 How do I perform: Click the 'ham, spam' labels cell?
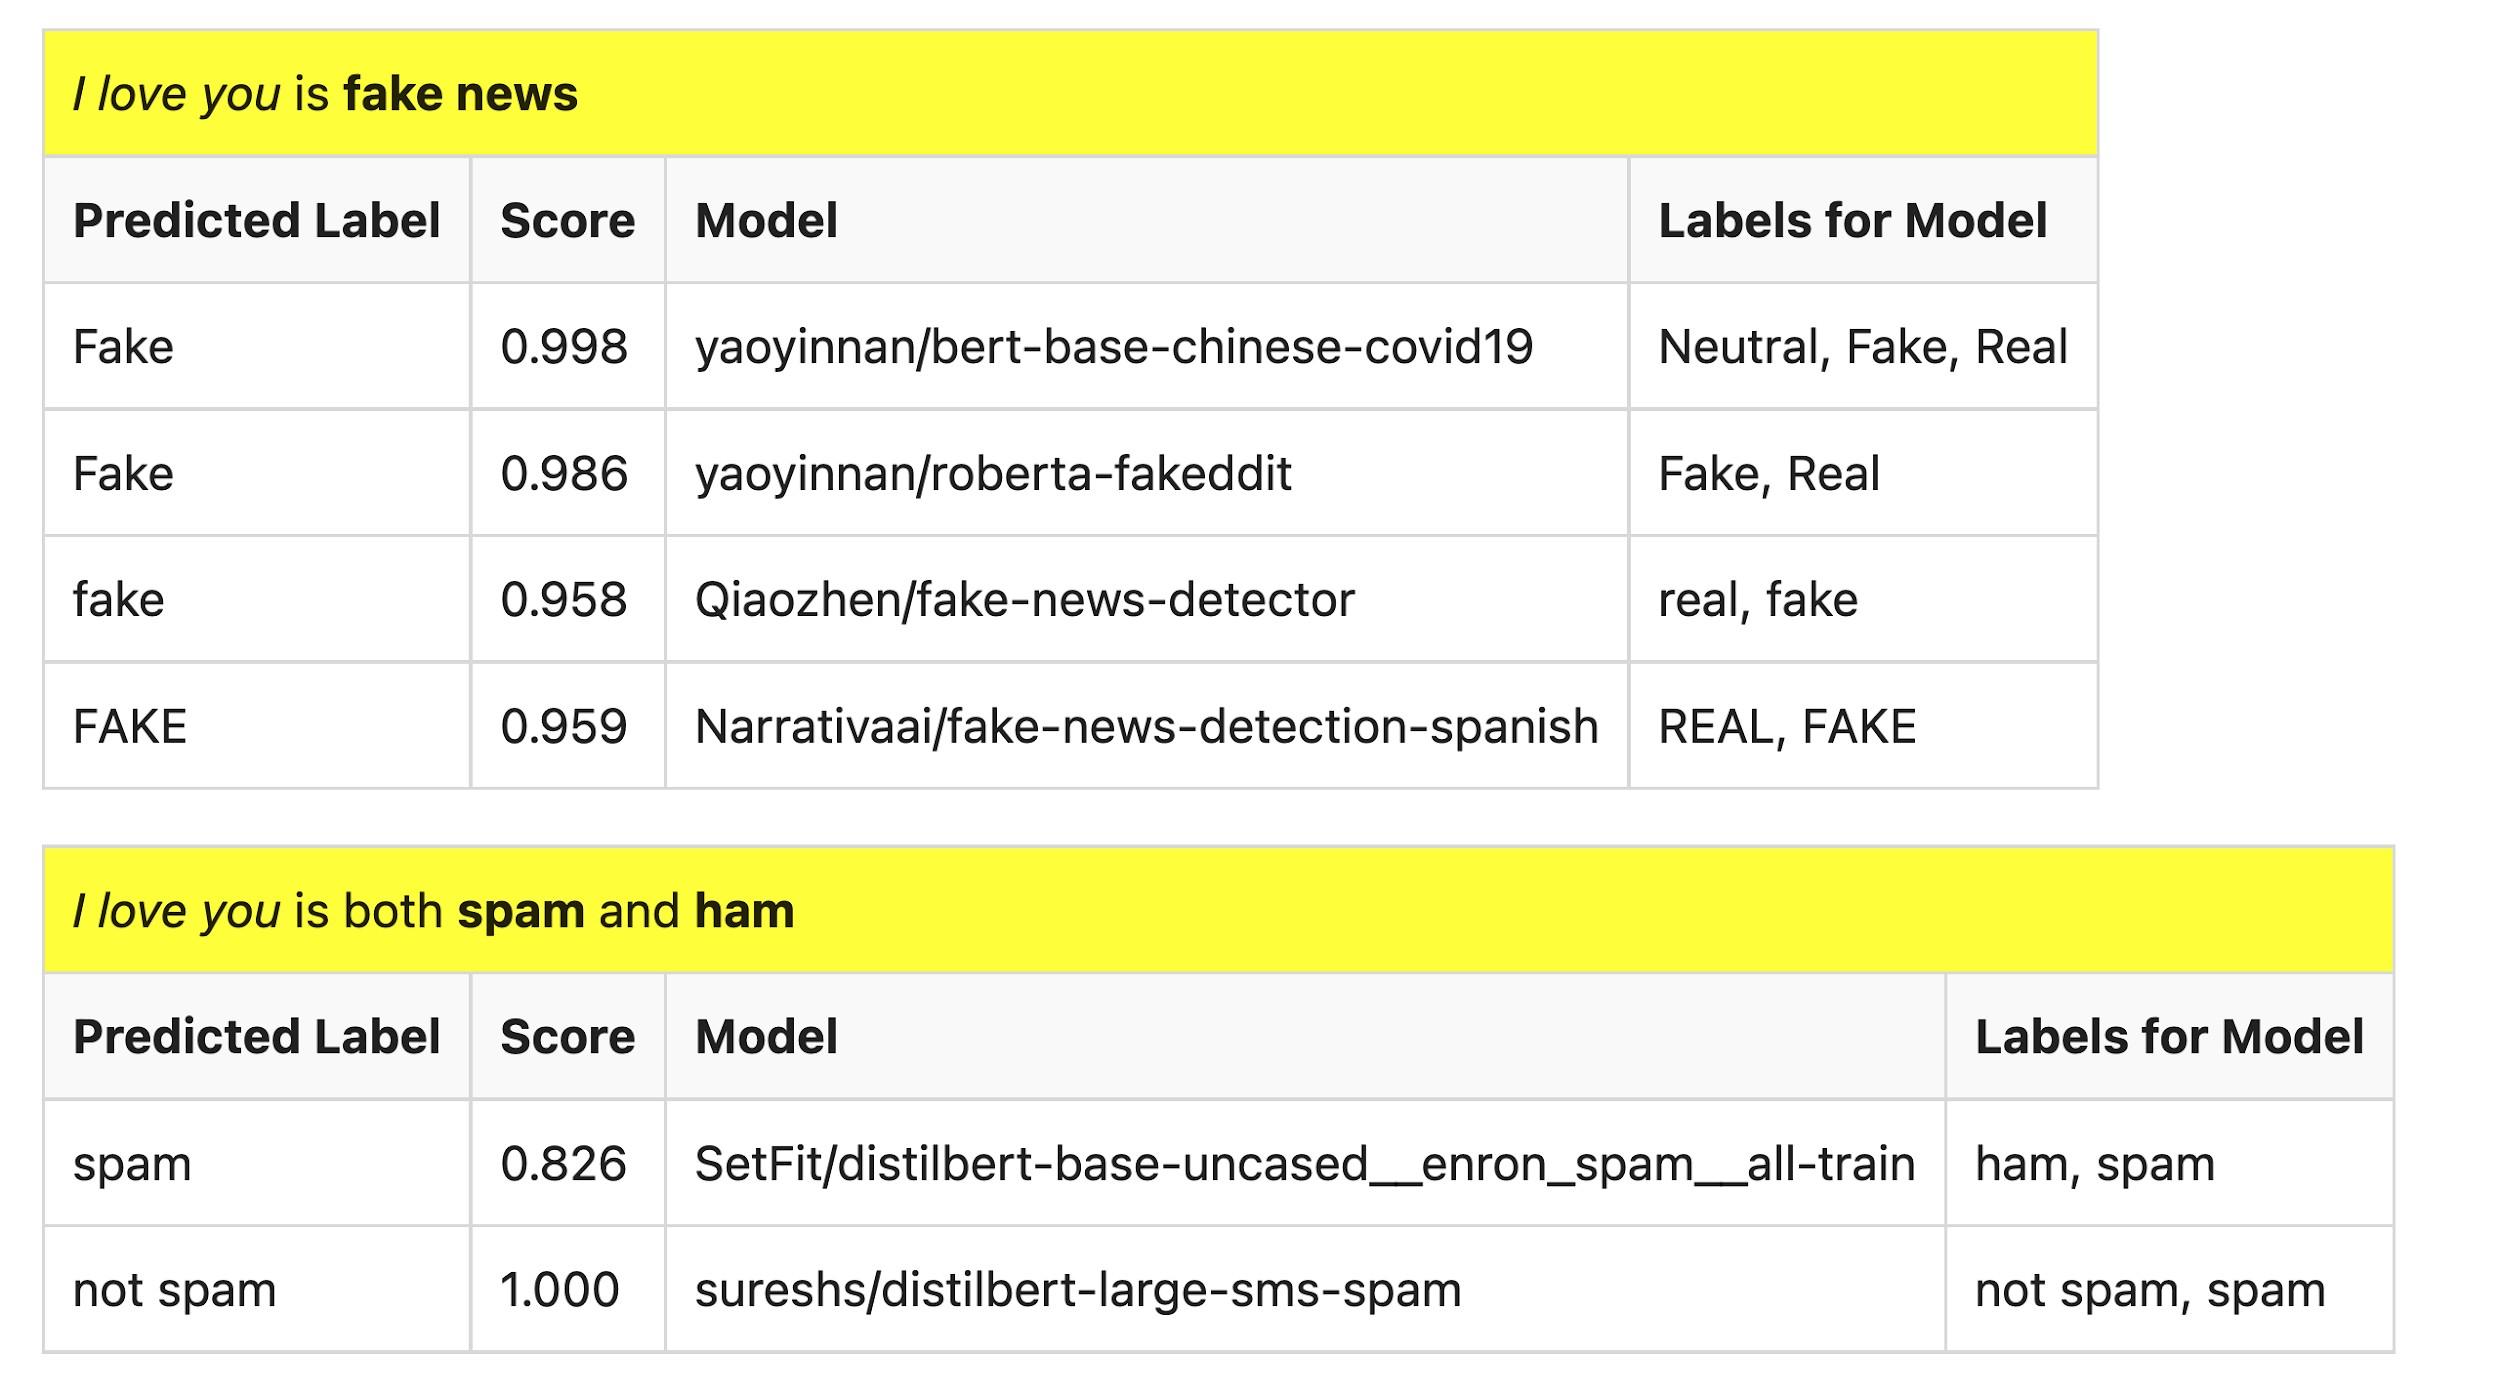[2094, 1163]
